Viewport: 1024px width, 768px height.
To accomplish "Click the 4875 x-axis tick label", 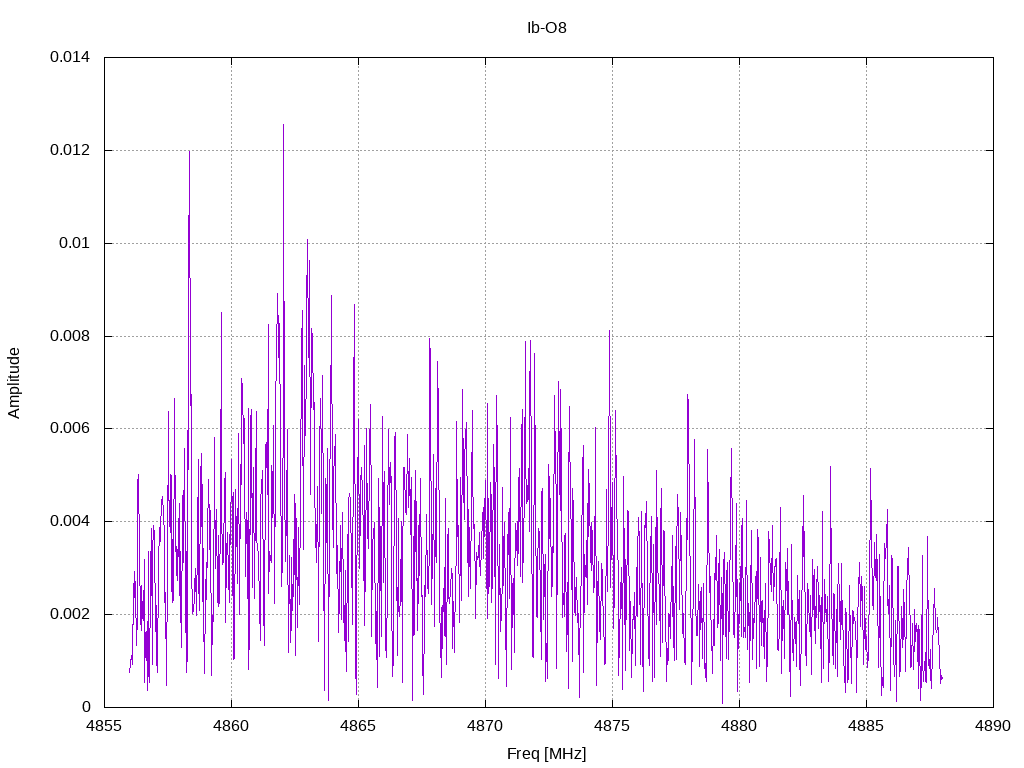I will (x=612, y=726).
